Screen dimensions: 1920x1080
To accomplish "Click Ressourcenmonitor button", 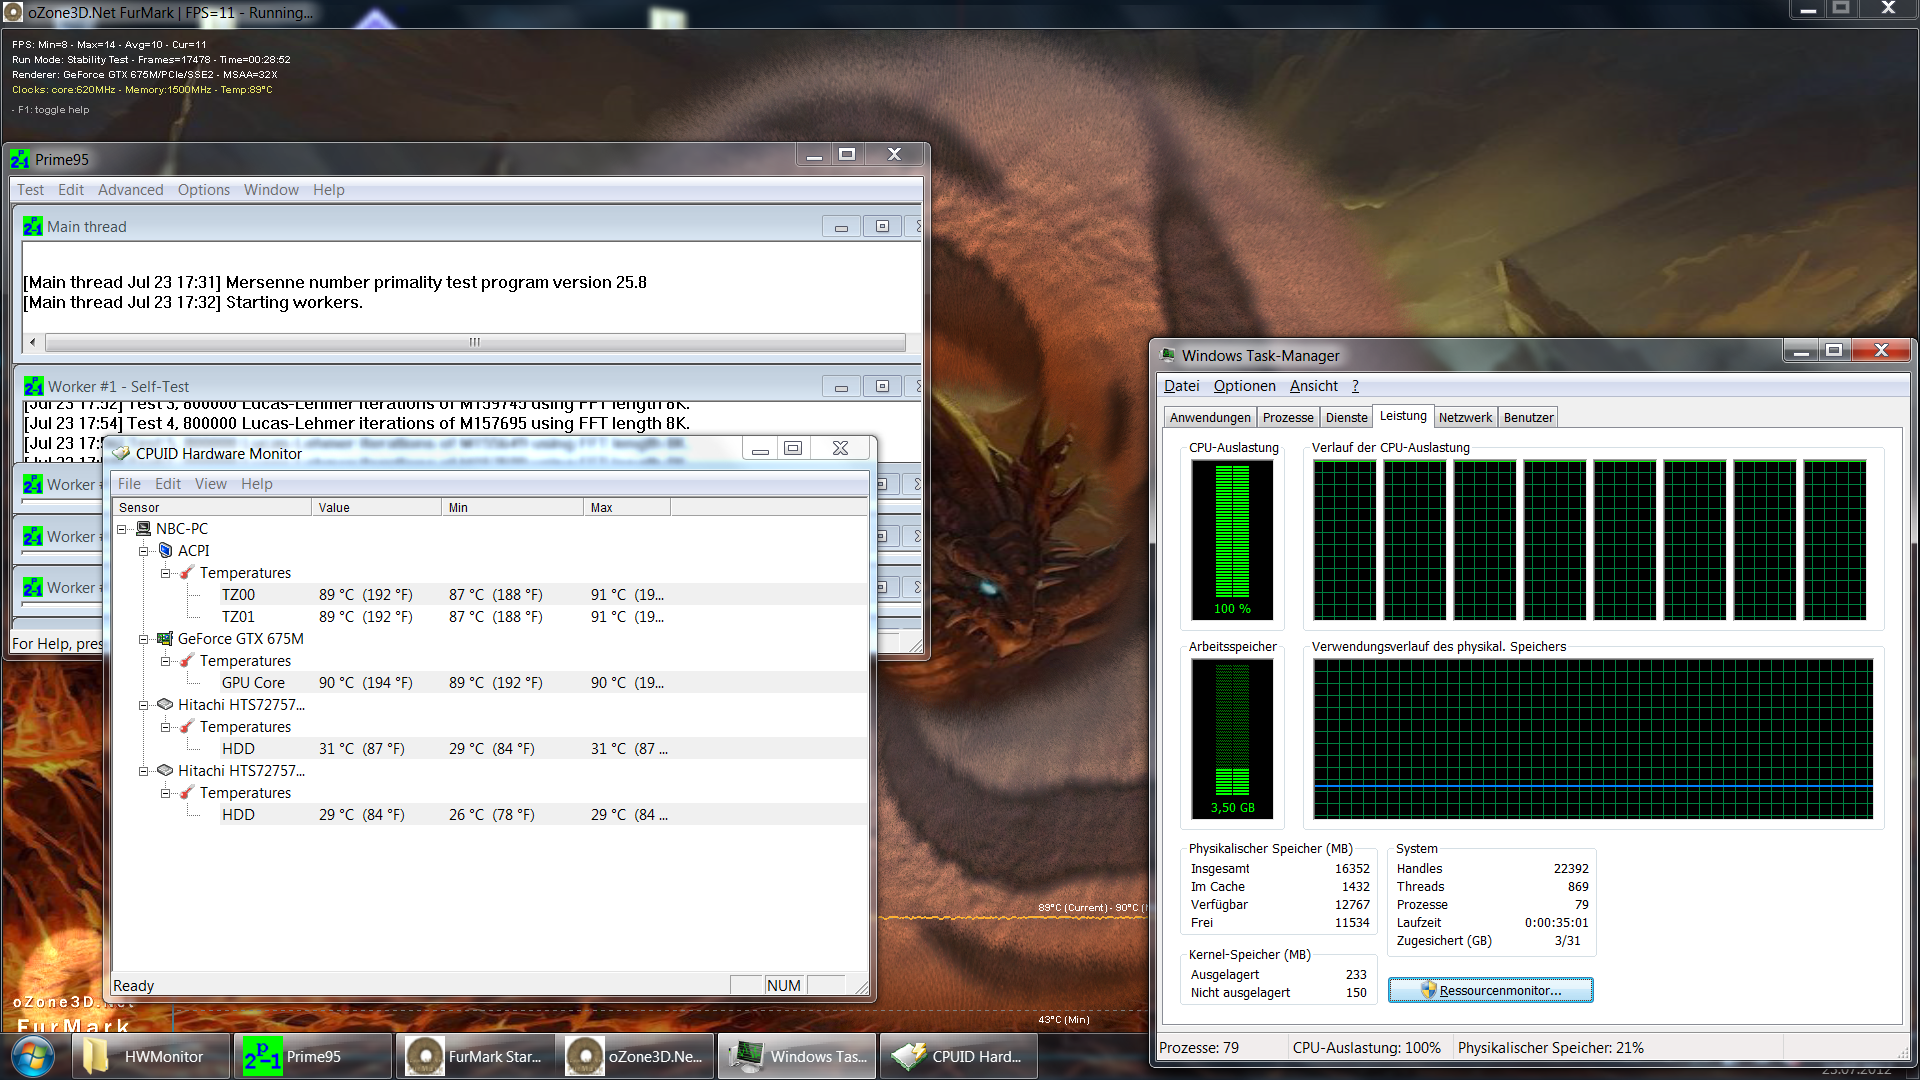I will [x=1490, y=991].
